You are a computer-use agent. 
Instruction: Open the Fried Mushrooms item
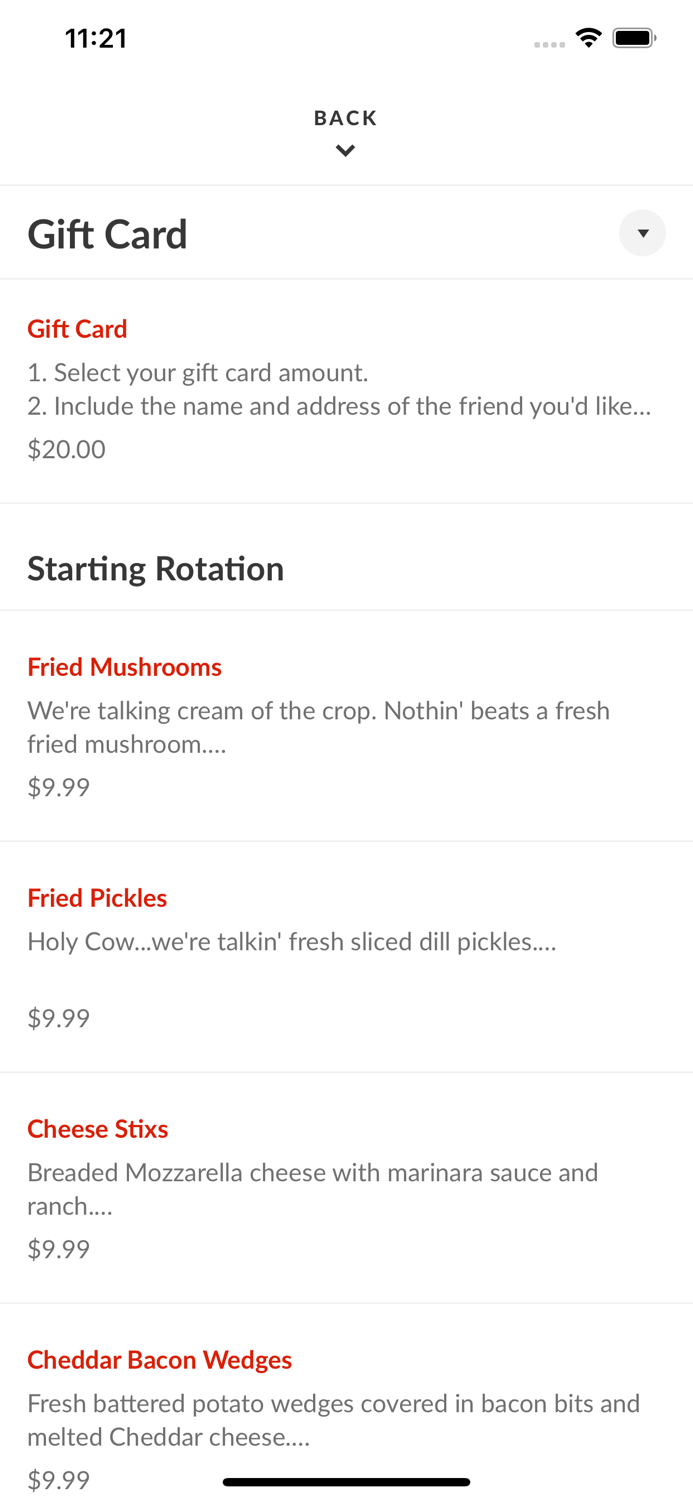coord(124,667)
